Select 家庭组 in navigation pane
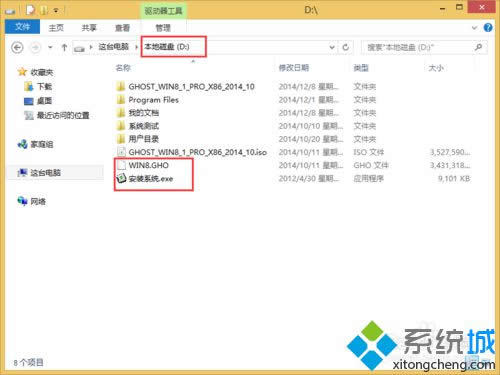 click(41, 144)
